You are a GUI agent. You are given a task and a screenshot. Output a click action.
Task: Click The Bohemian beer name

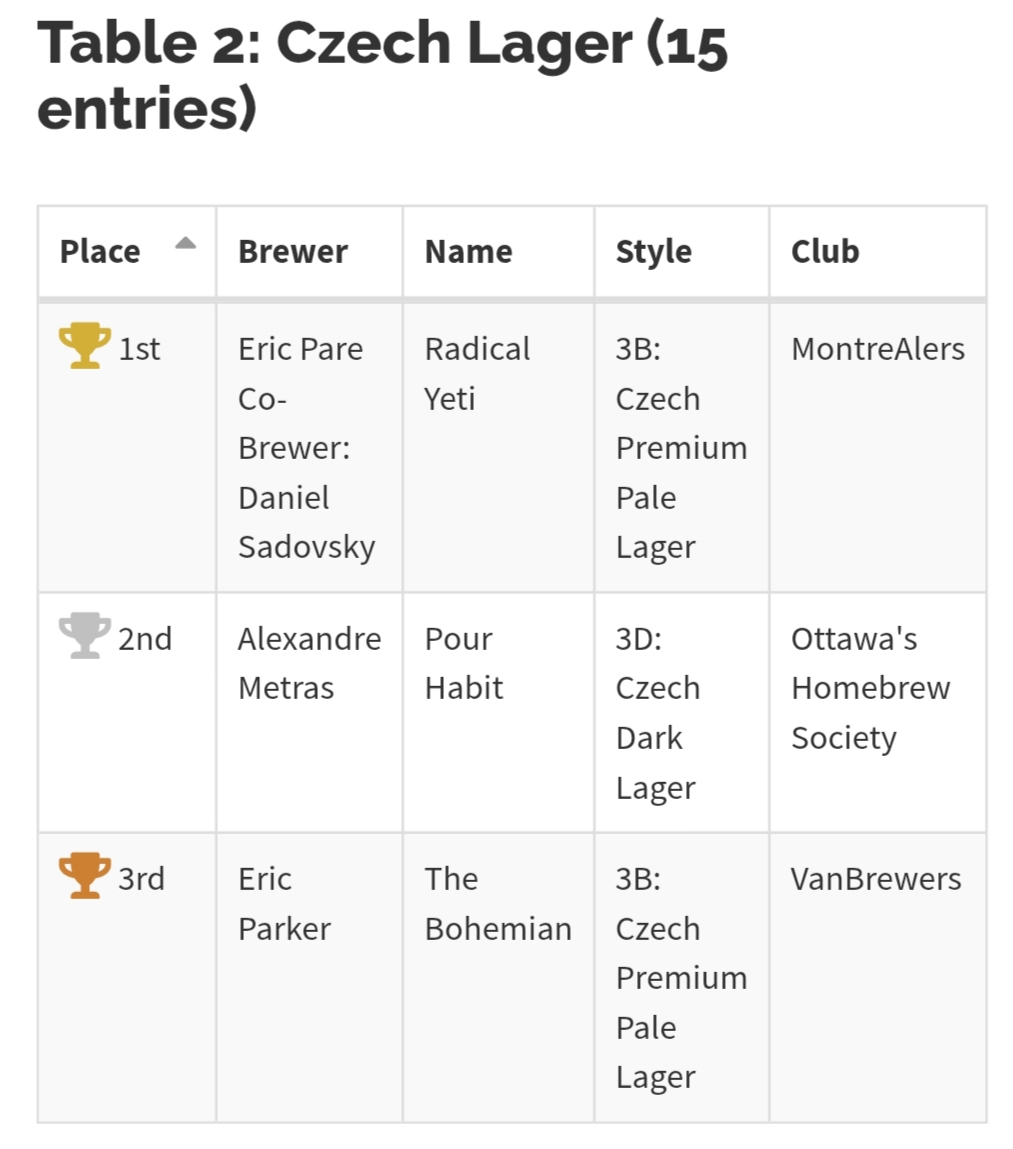point(497,903)
